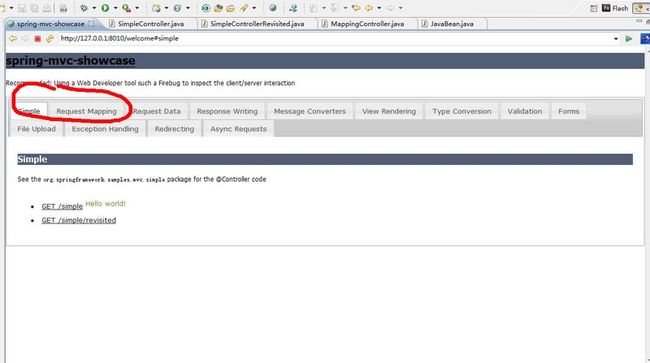Open the Redirecting page tab
The height and width of the screenshot is (363, 650).
(175, 129)
